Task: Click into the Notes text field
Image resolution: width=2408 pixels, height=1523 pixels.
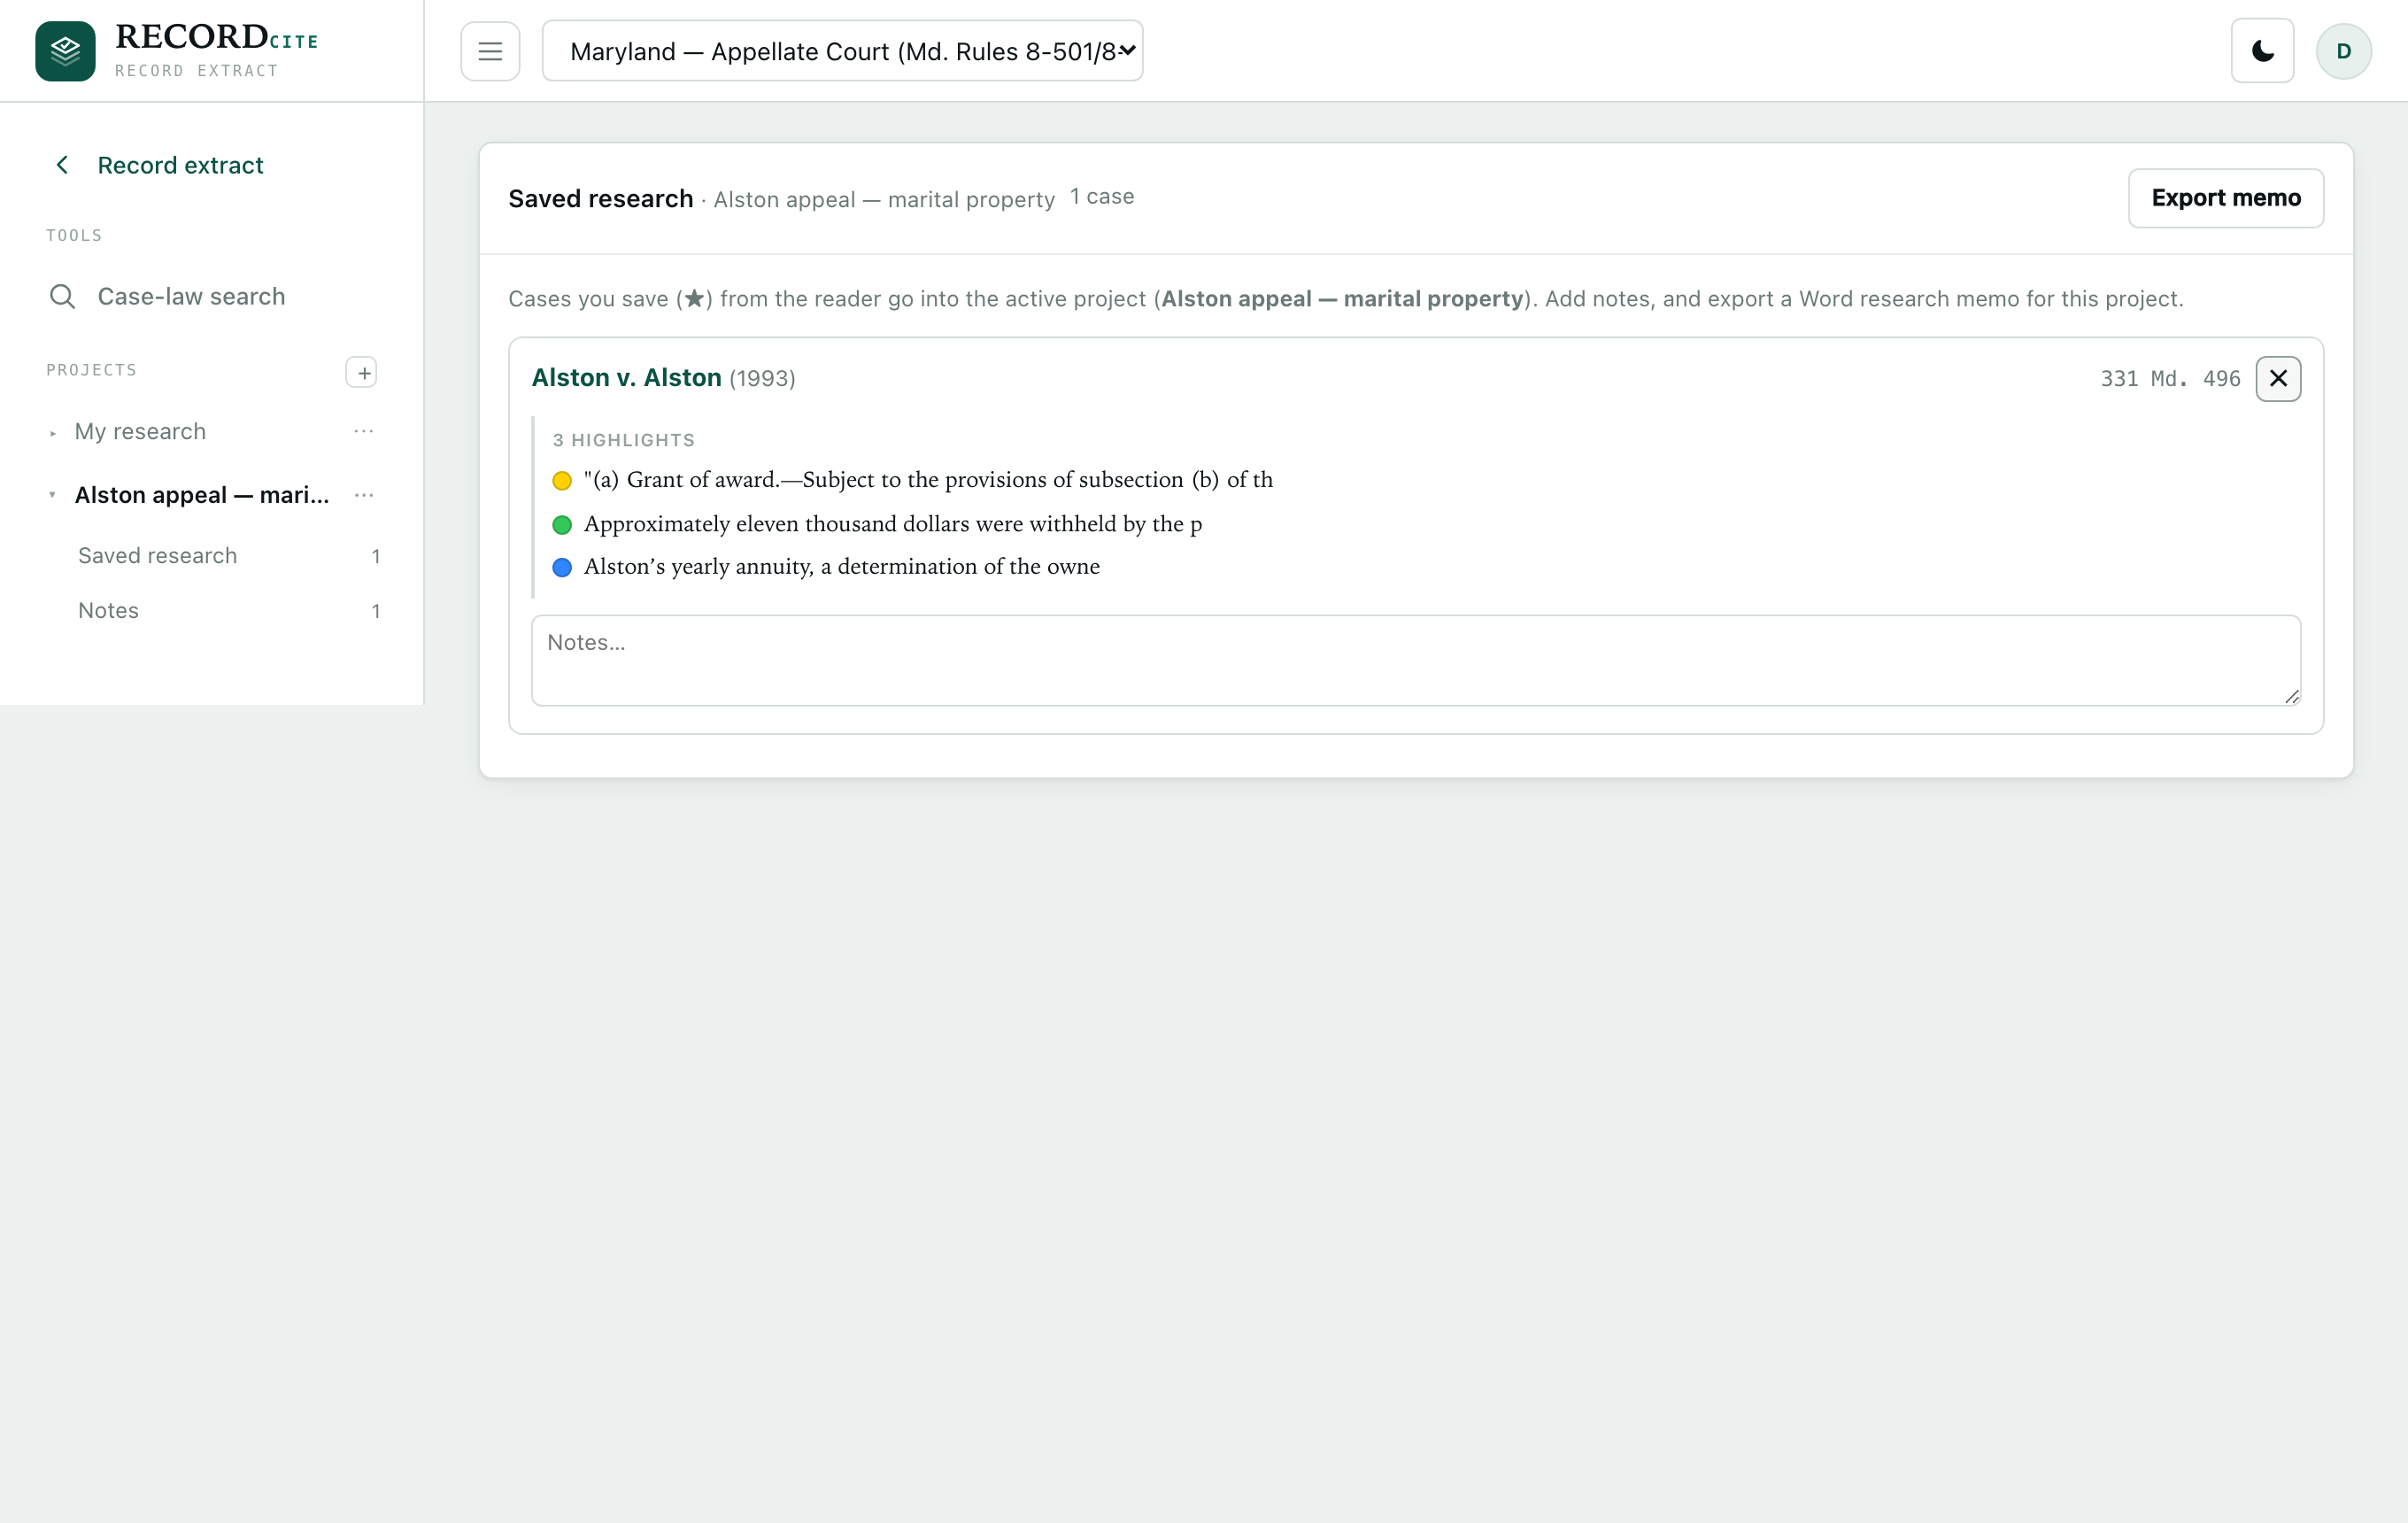Action: 1415,660
